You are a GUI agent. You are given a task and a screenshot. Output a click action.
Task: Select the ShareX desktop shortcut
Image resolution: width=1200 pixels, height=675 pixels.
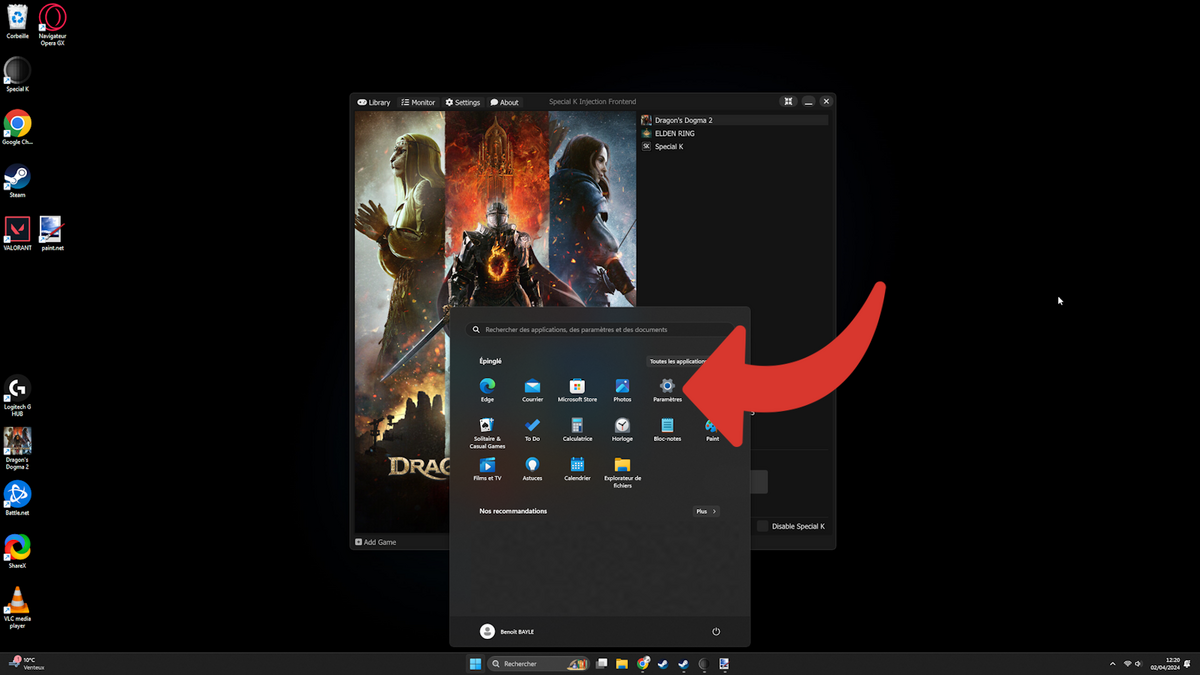tap(18, 551)
